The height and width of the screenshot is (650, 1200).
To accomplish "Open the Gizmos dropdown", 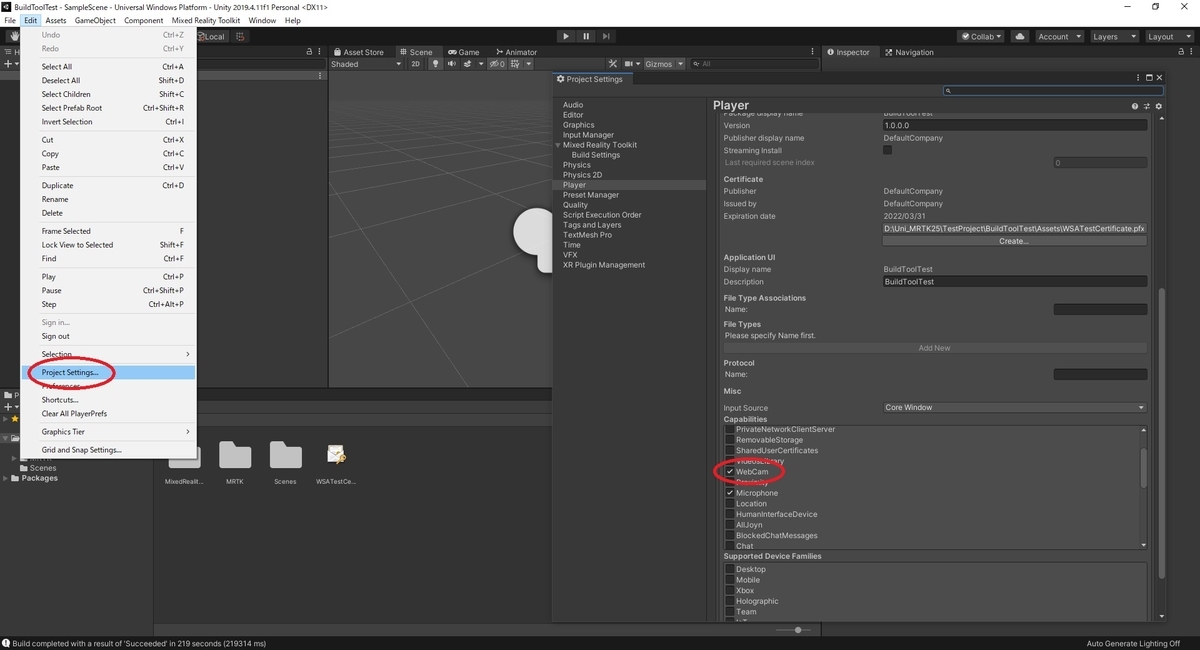I will coord(664,64).
